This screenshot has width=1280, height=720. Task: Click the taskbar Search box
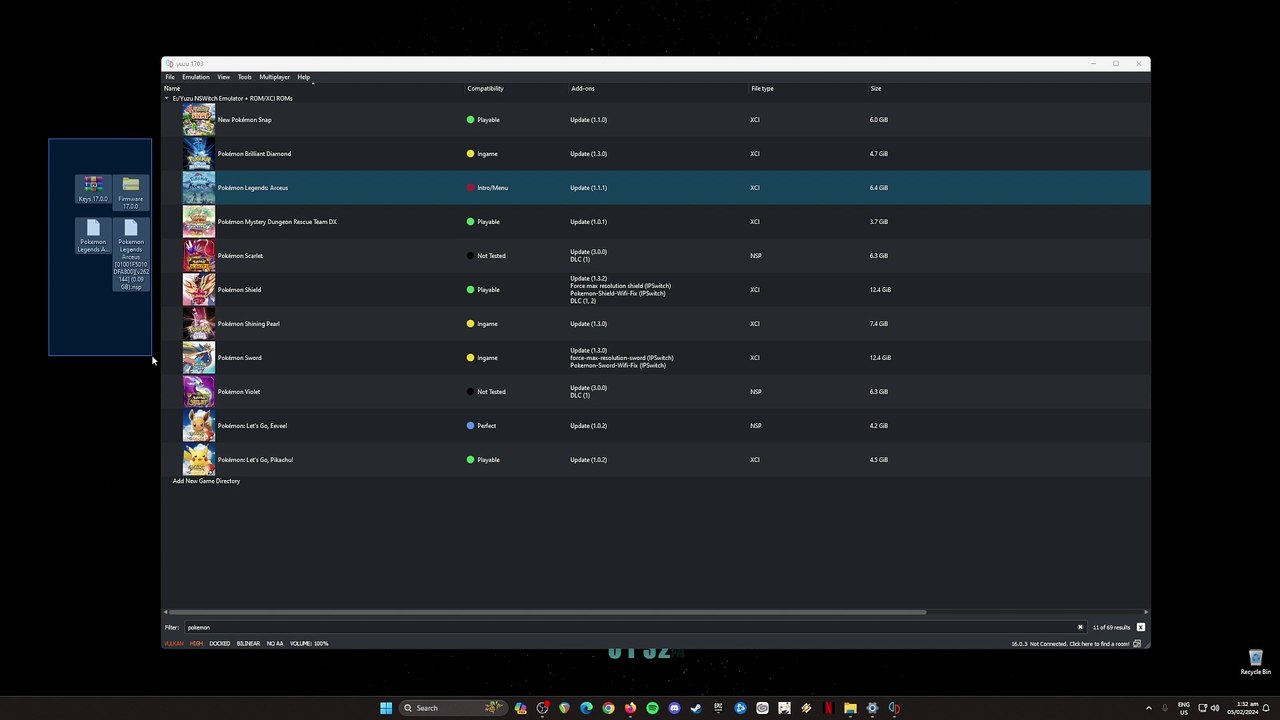[453, 708]
